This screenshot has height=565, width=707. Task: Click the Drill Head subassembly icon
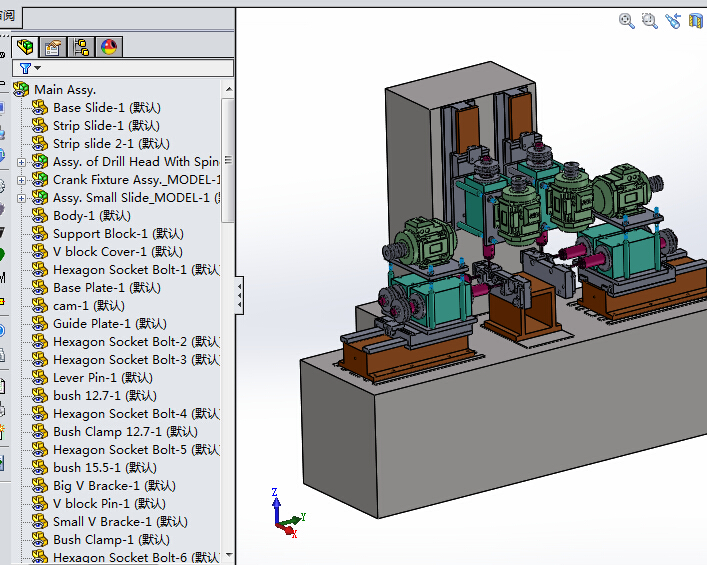click(40, 162)
